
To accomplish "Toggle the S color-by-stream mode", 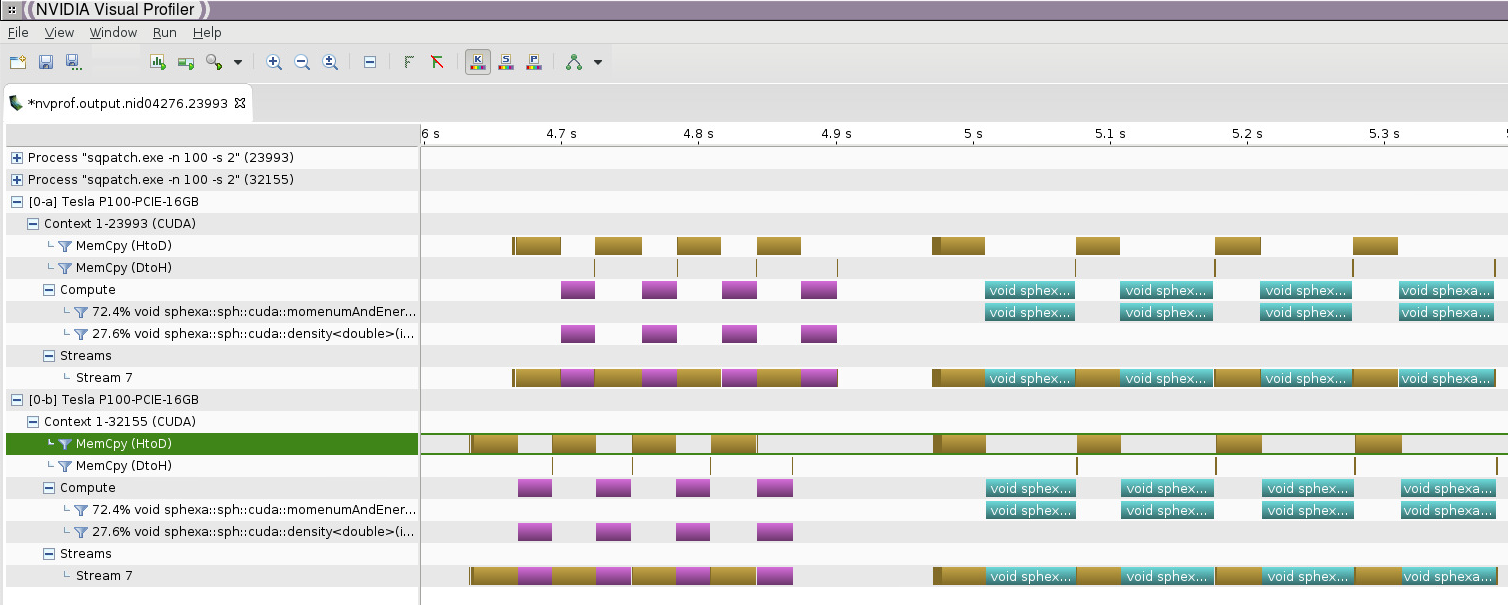I will [506, 62].
